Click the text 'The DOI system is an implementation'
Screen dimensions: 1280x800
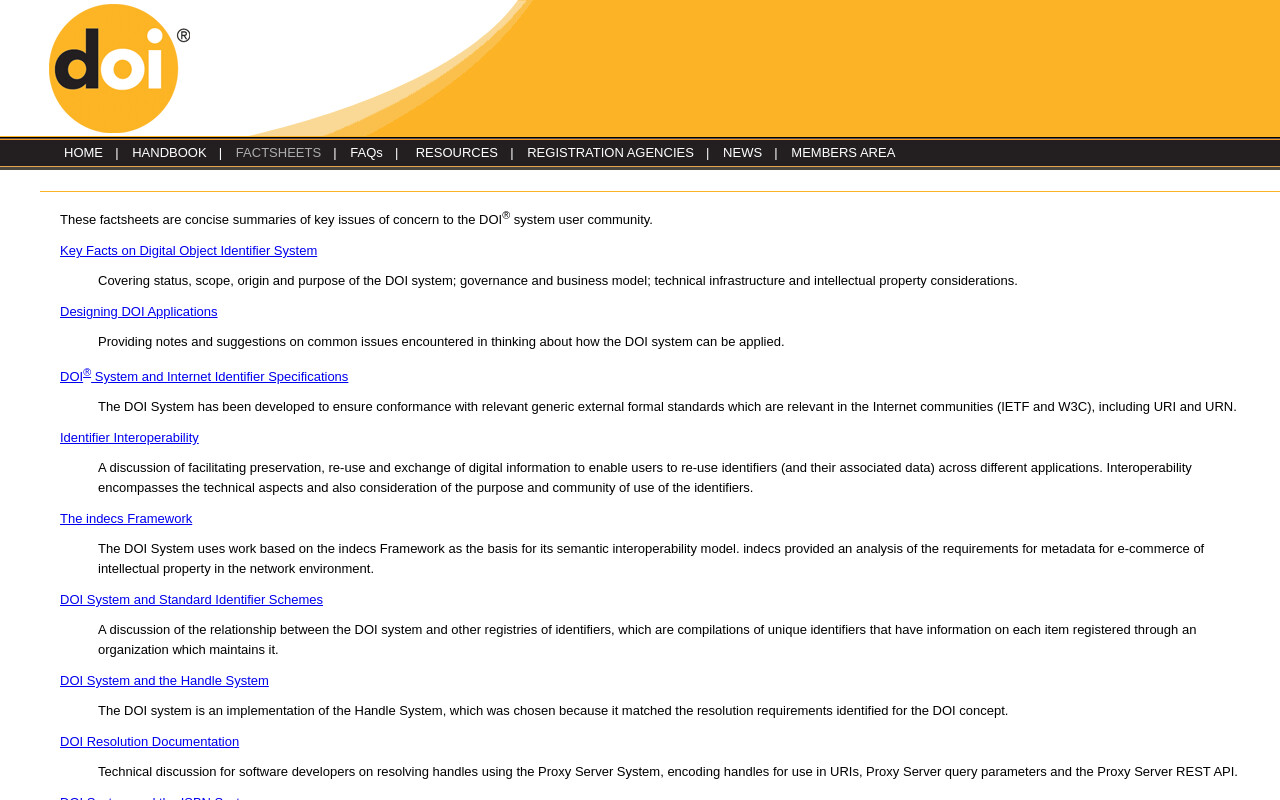553,711
